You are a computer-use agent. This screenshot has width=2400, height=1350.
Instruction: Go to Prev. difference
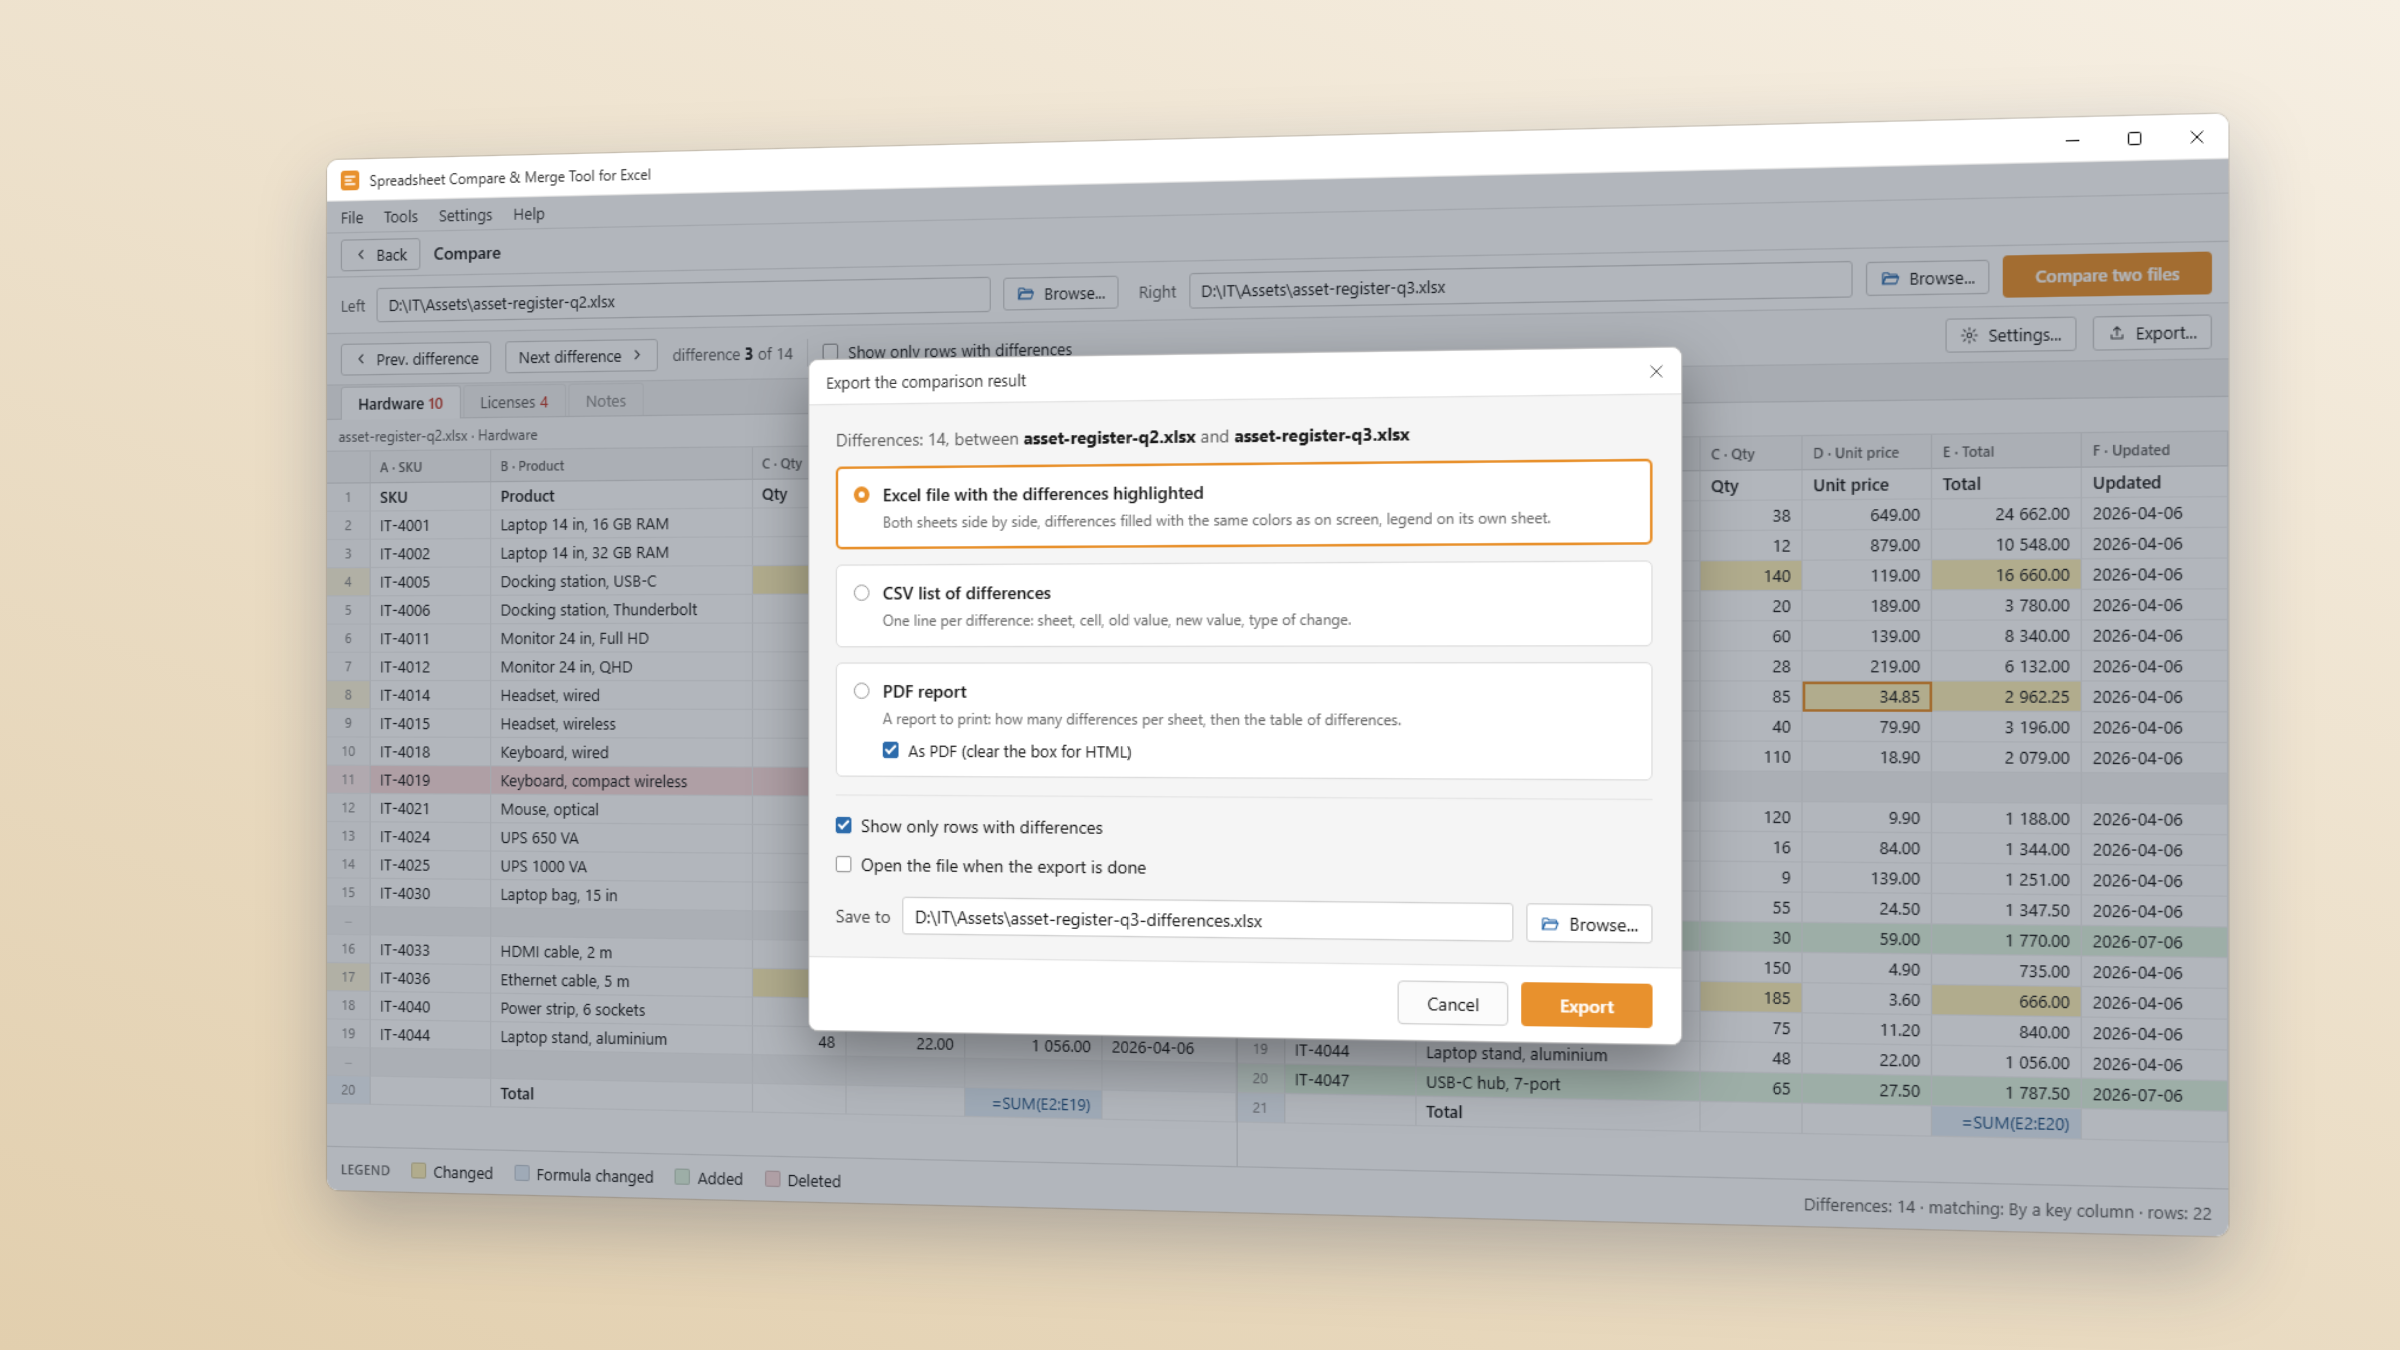pos(417,358)
